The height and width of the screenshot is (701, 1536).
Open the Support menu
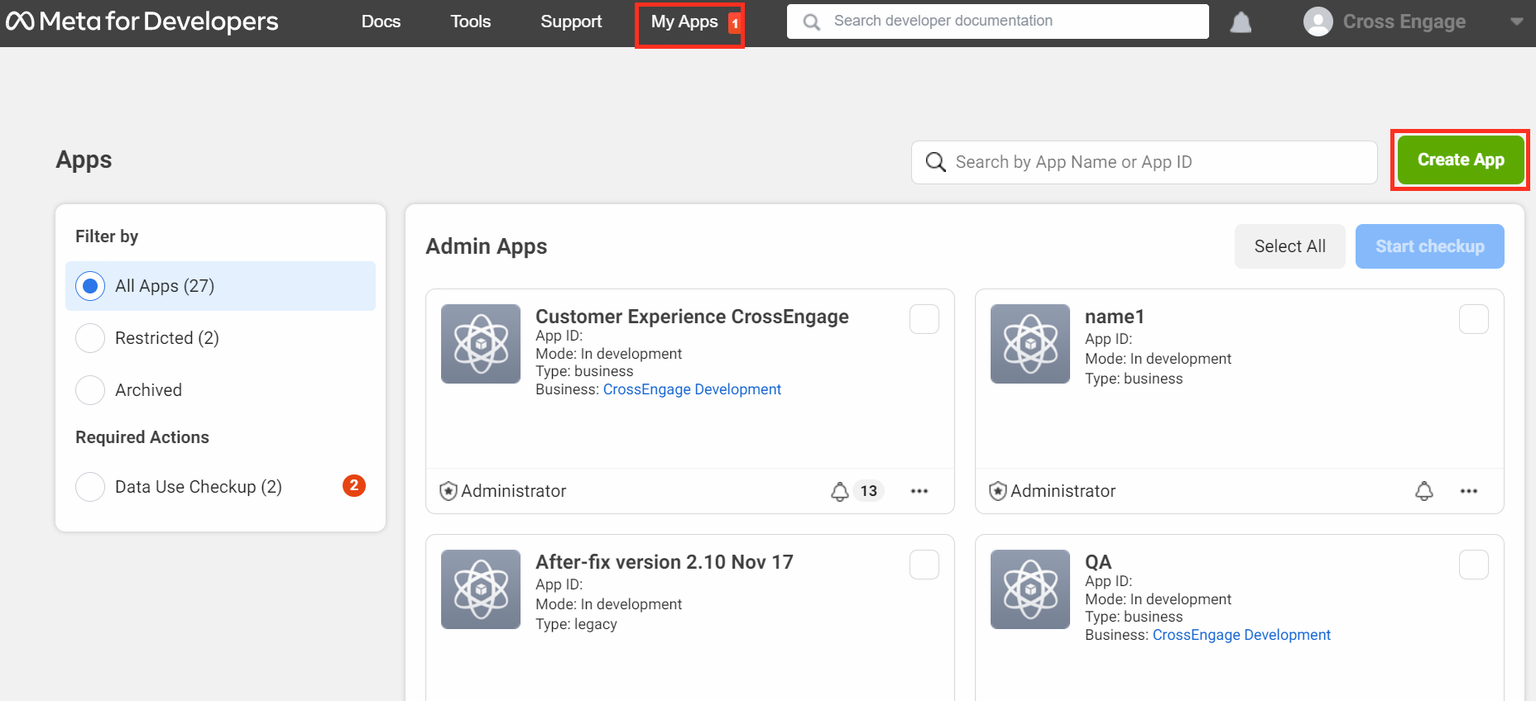click(571, 21)
